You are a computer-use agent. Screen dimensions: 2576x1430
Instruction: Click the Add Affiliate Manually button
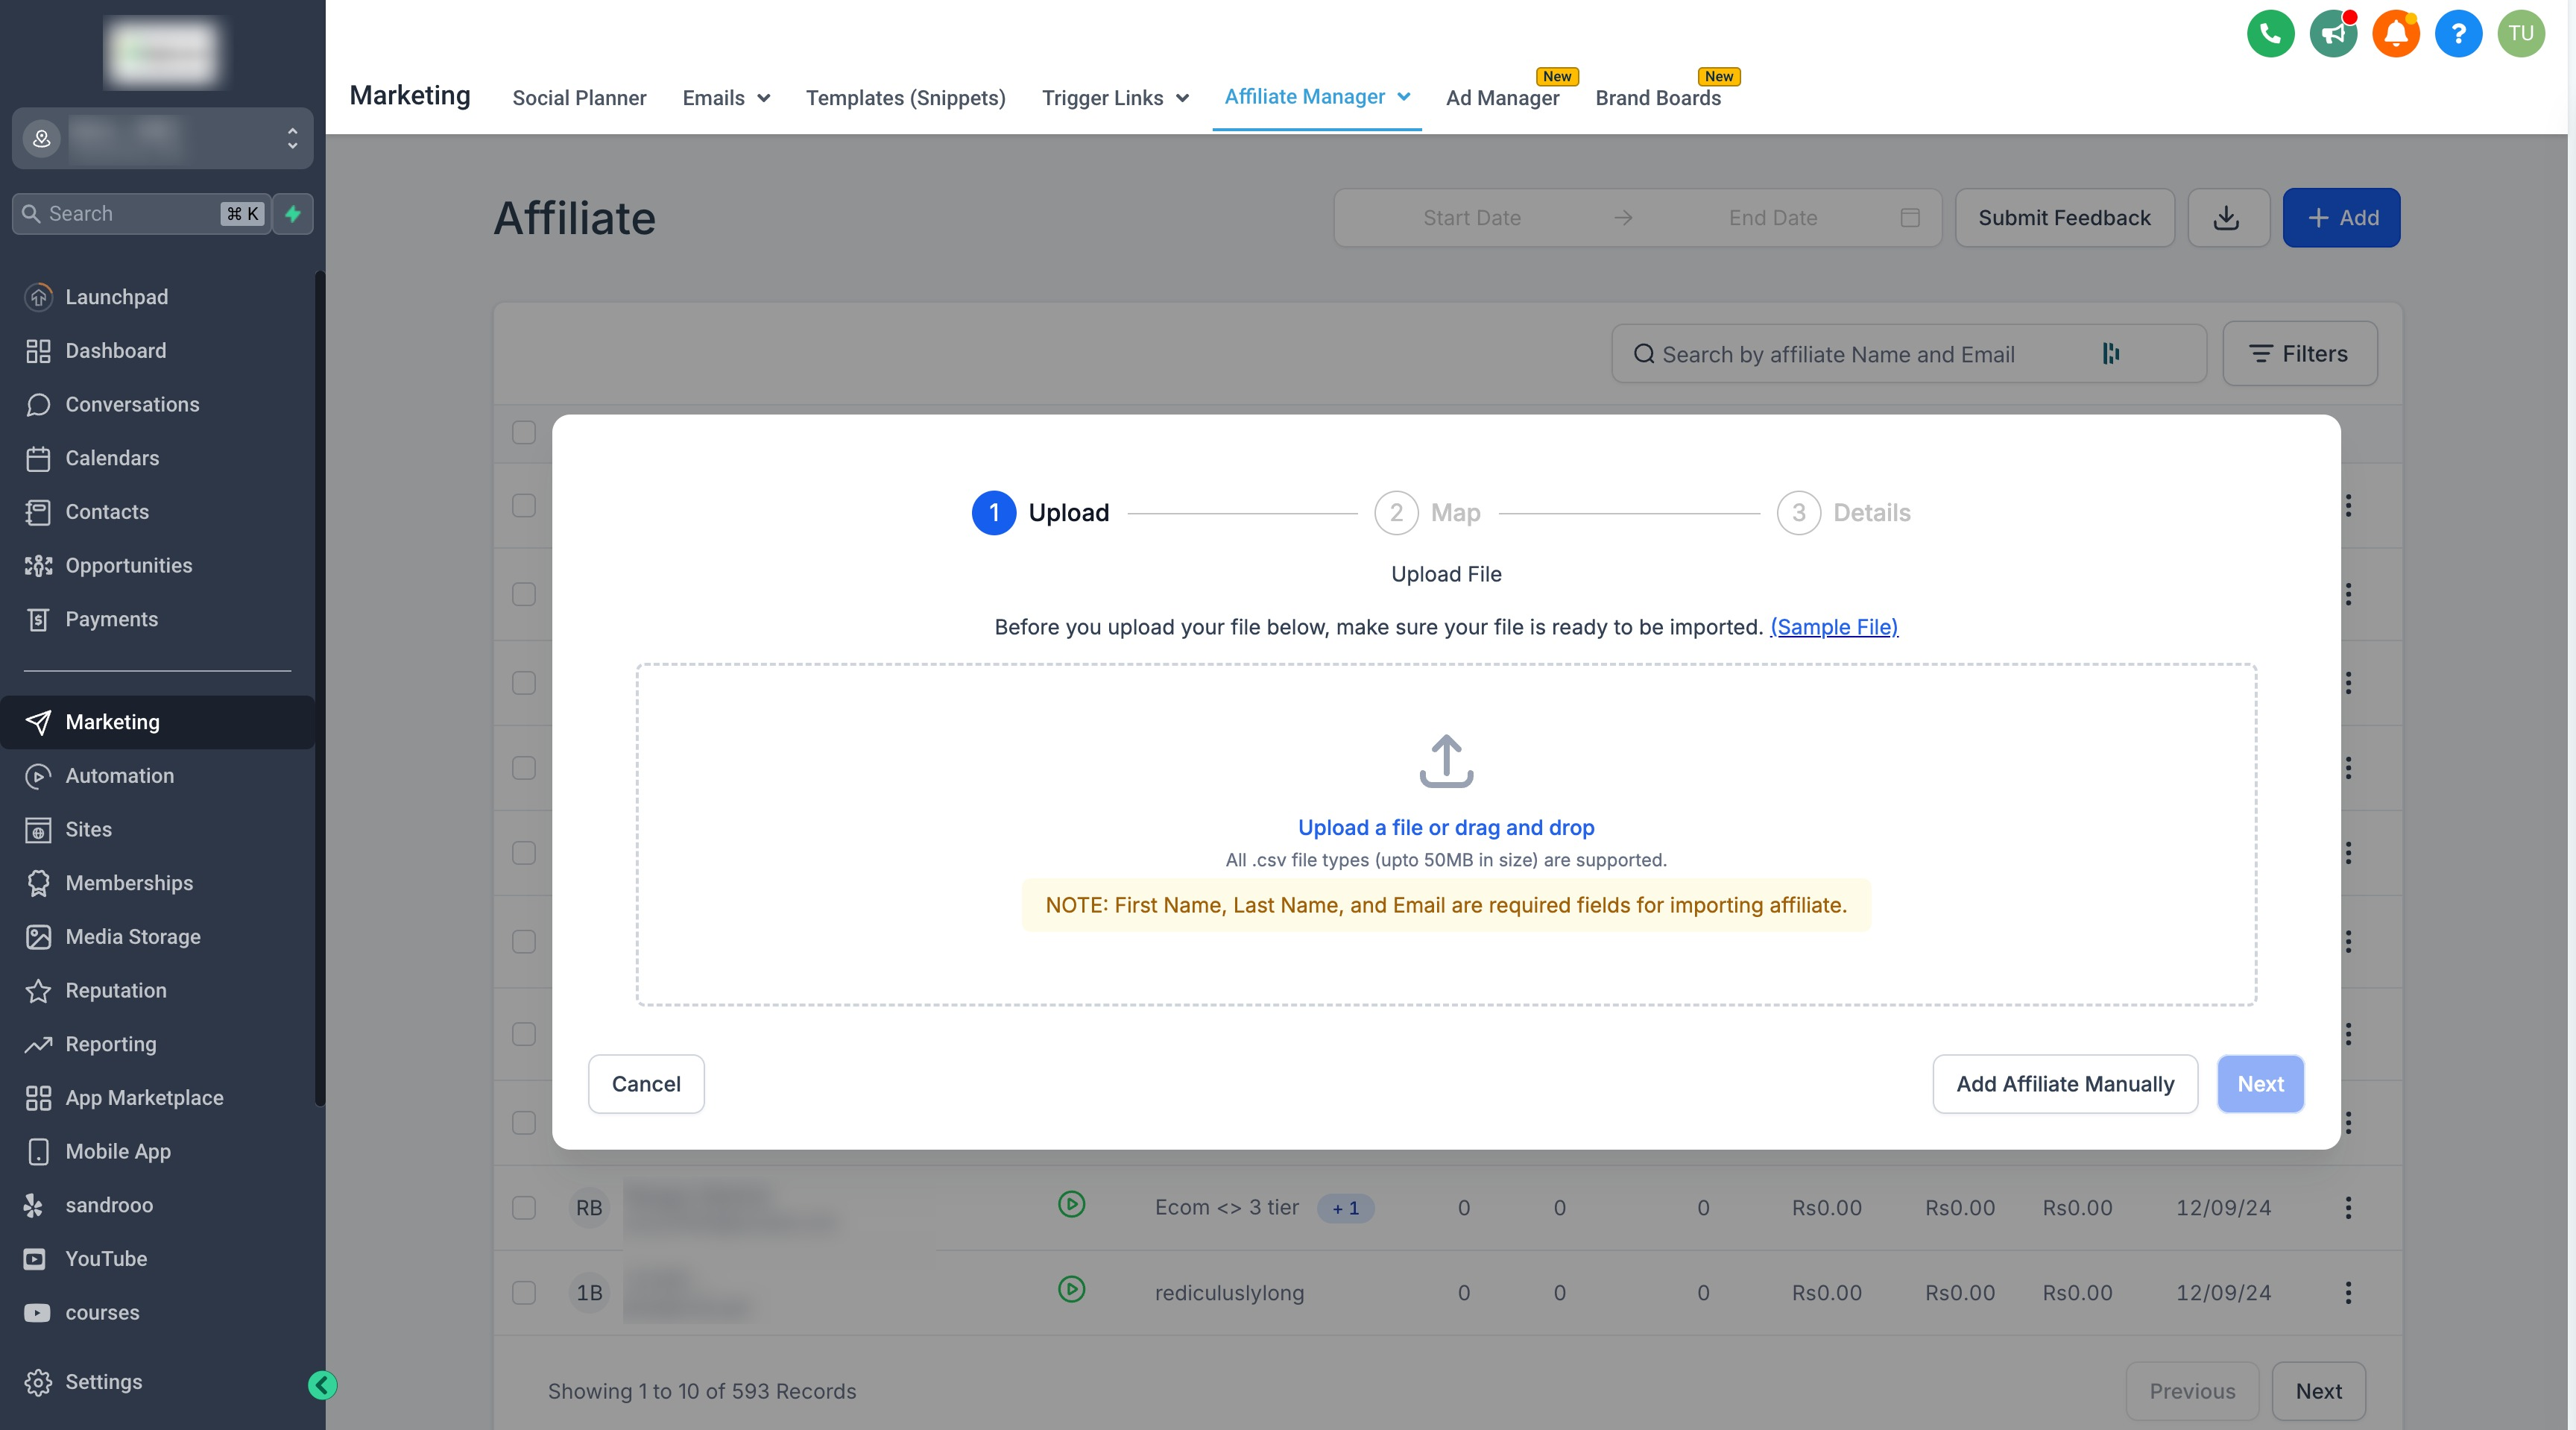tap(2065, 1084)
